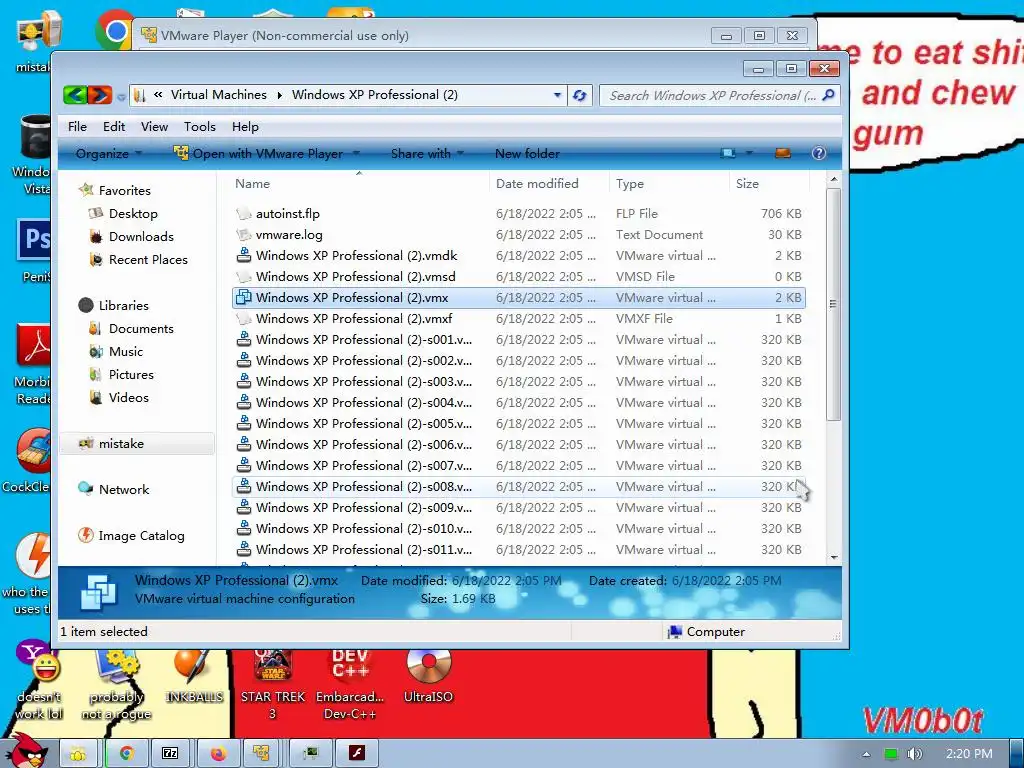
Task: Click the volume speaker tray icon
Action: tap(915, 754)
